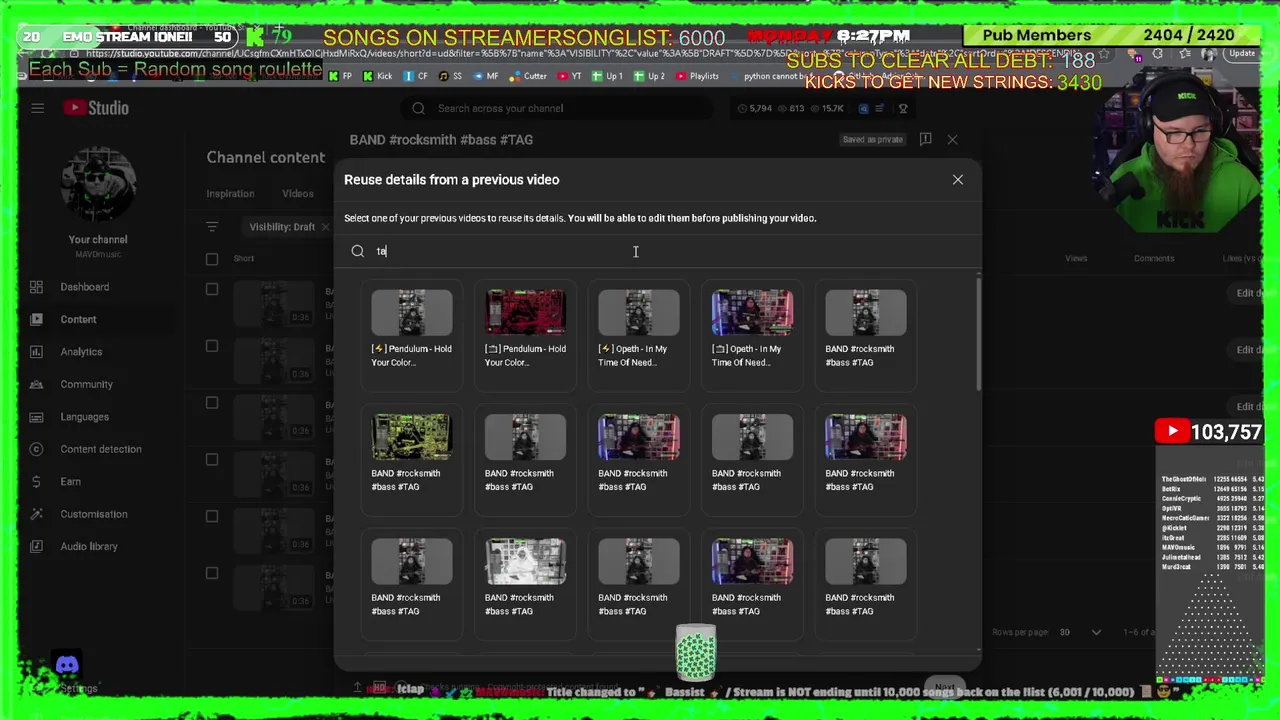Click the Views column header
Screen dimensions: 1280x720
[x=1076, y=259]
